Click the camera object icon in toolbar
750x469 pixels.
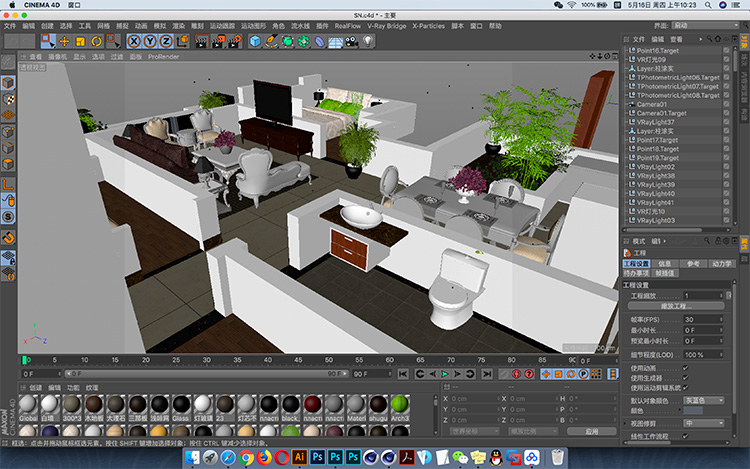pos(352,42)
